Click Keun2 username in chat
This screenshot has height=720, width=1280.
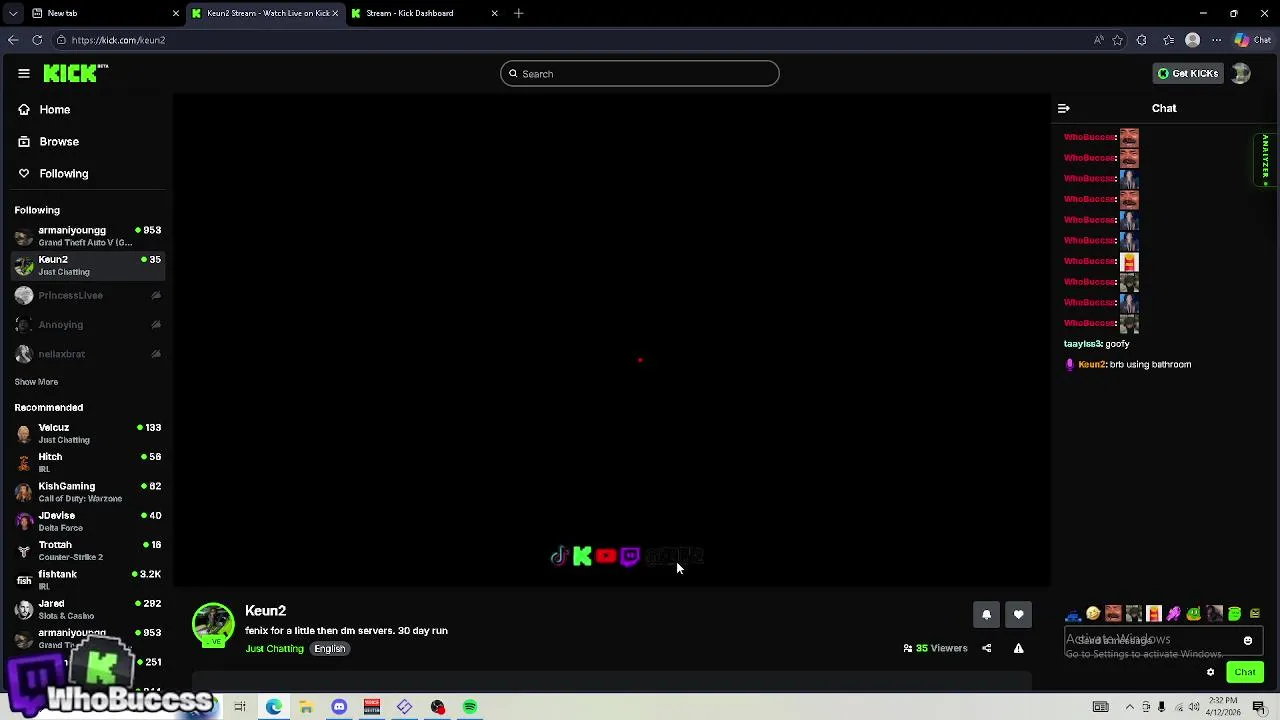pyautogui.click(x=1092, y=365)
